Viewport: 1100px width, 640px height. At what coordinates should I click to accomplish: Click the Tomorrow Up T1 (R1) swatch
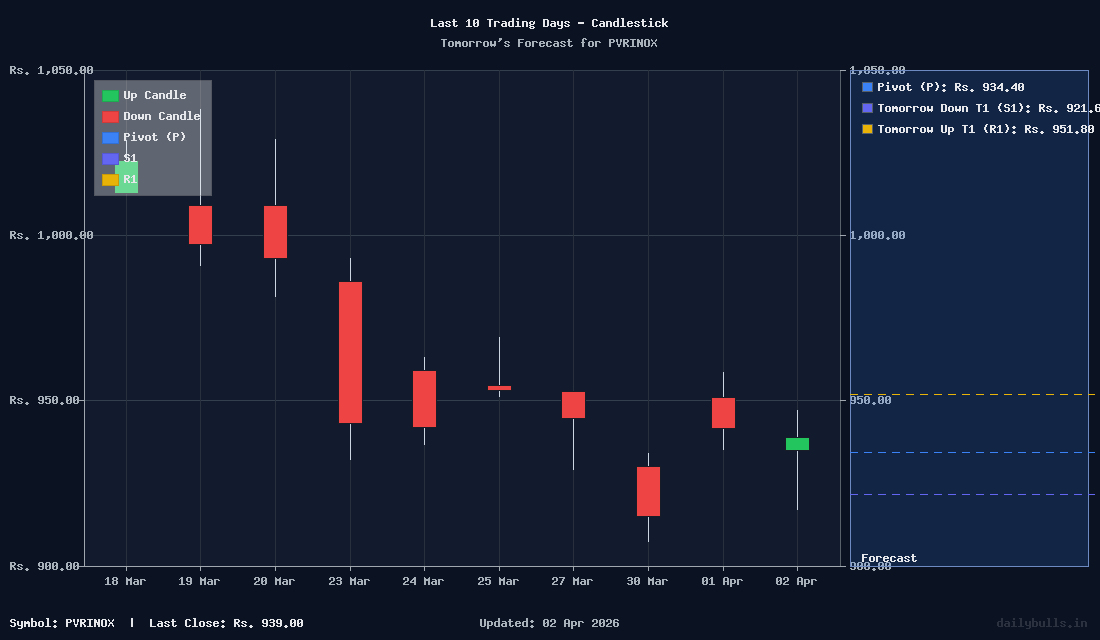(866, 129)
